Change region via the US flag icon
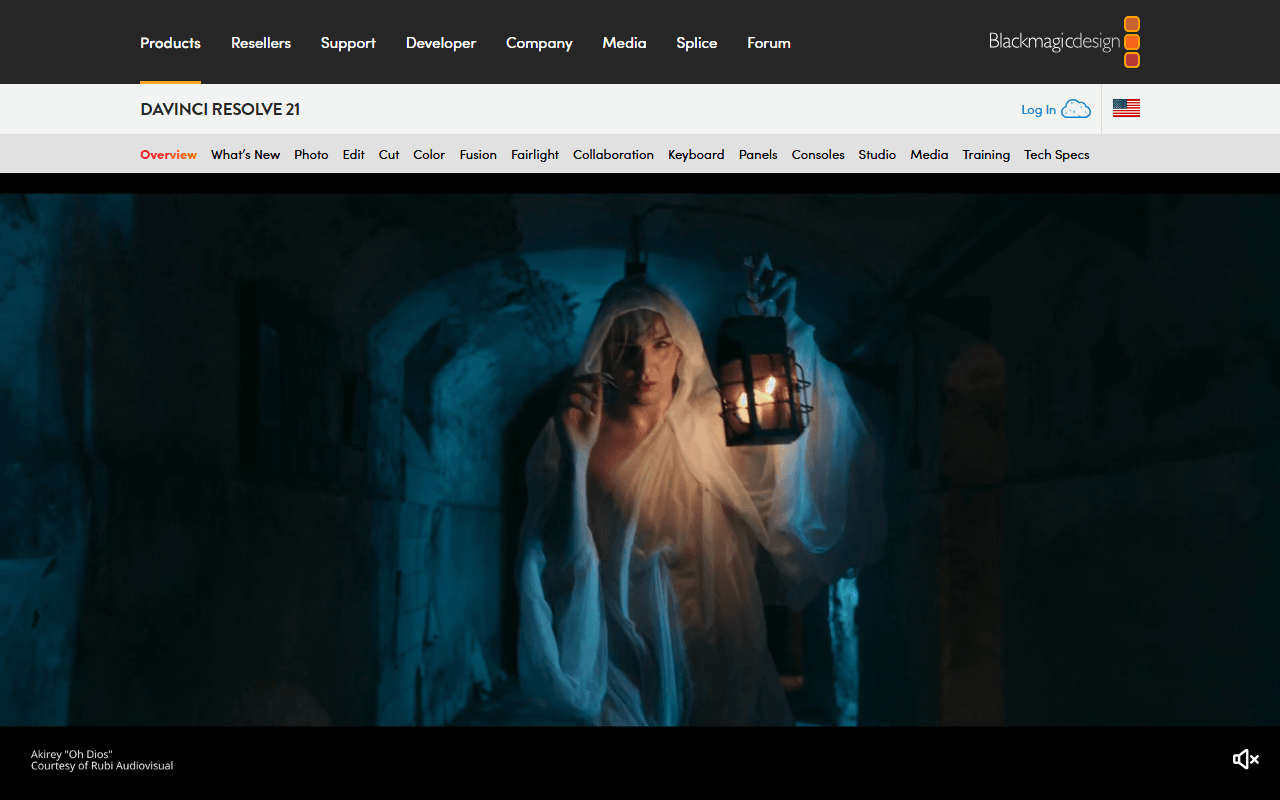 coord(1126,108)
